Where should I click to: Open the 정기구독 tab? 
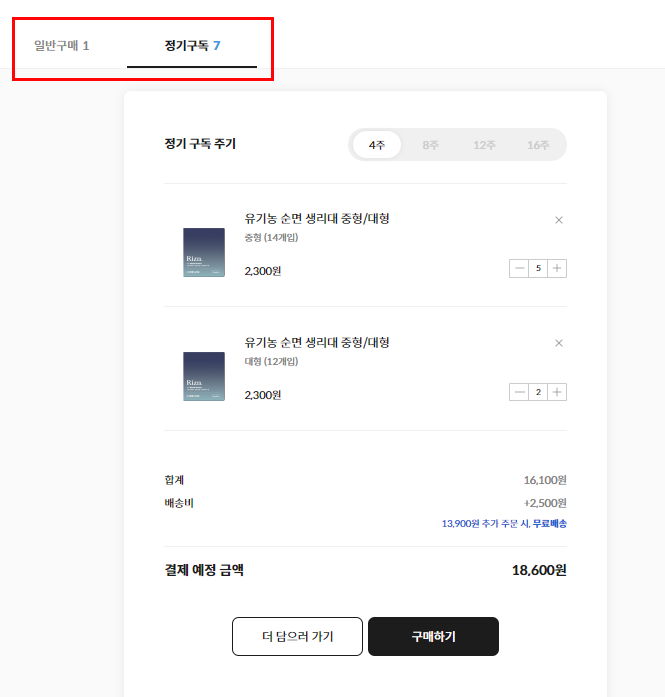point(192,46)
